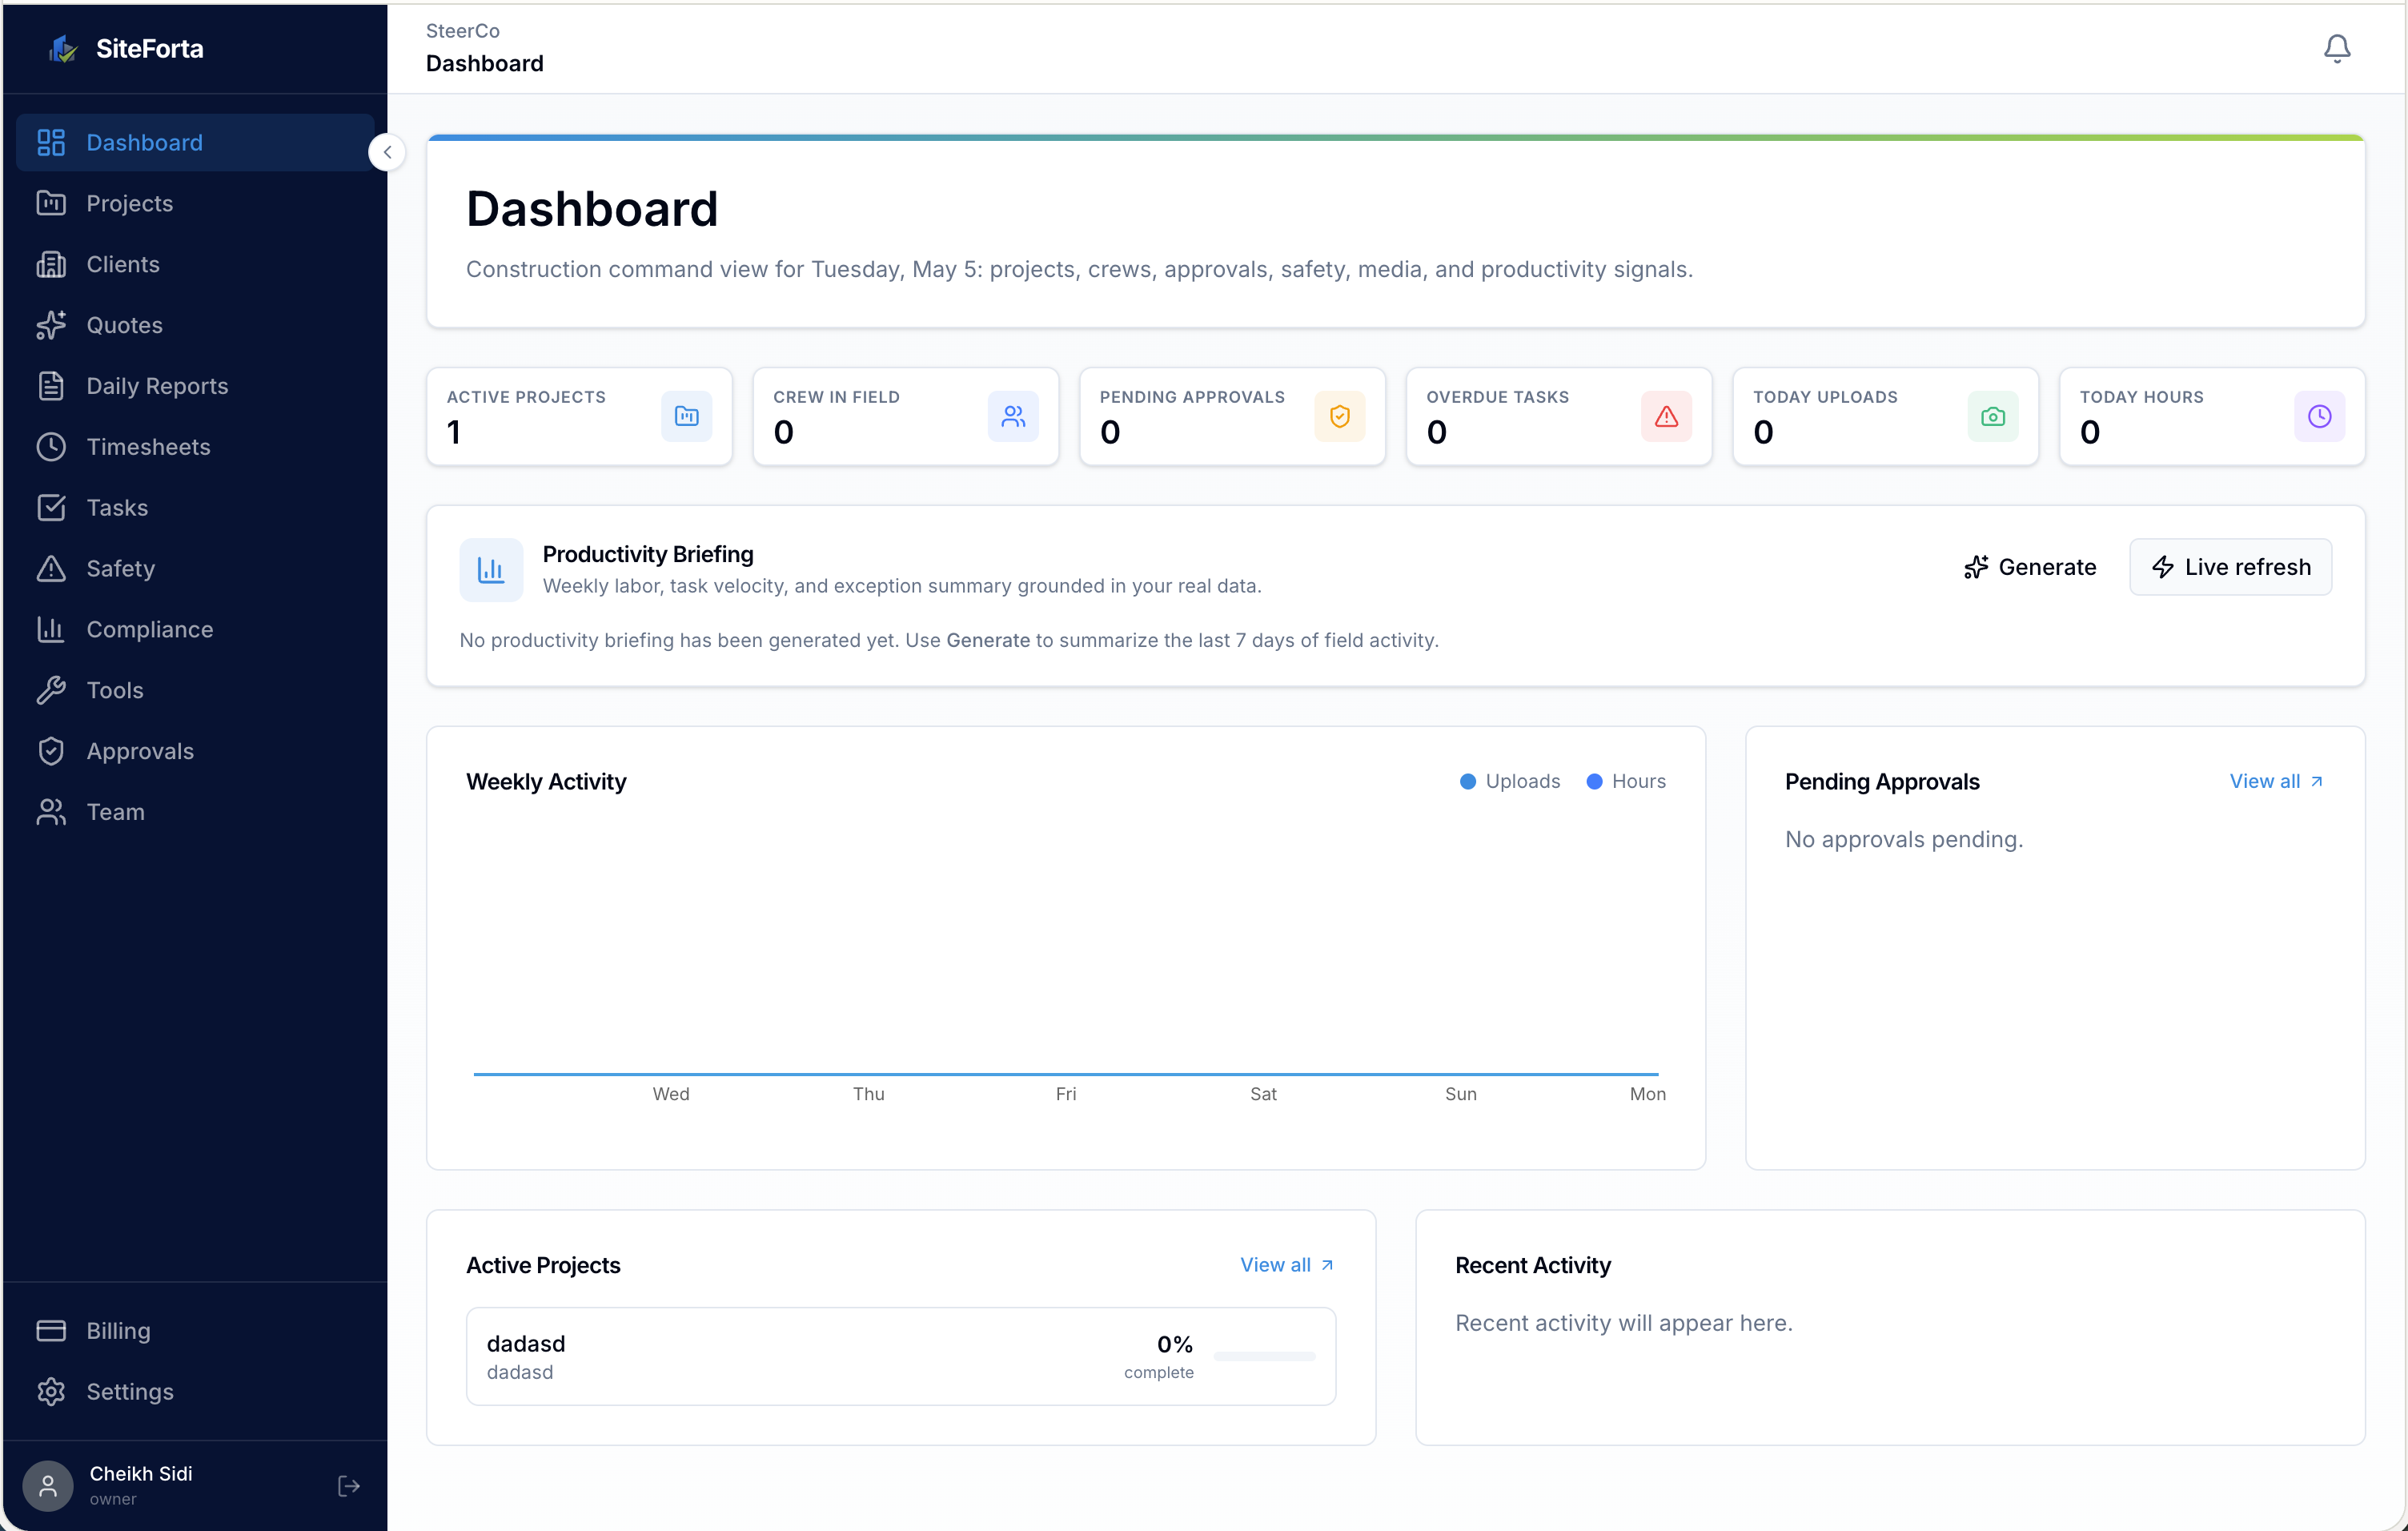
Task: Click the "owner" role label
Action: [x=113, y=1498]
